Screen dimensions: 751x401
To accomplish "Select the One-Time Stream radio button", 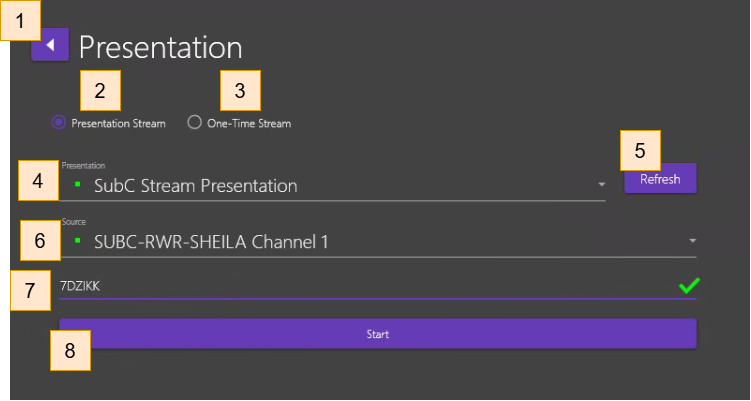I will point(194,123).
